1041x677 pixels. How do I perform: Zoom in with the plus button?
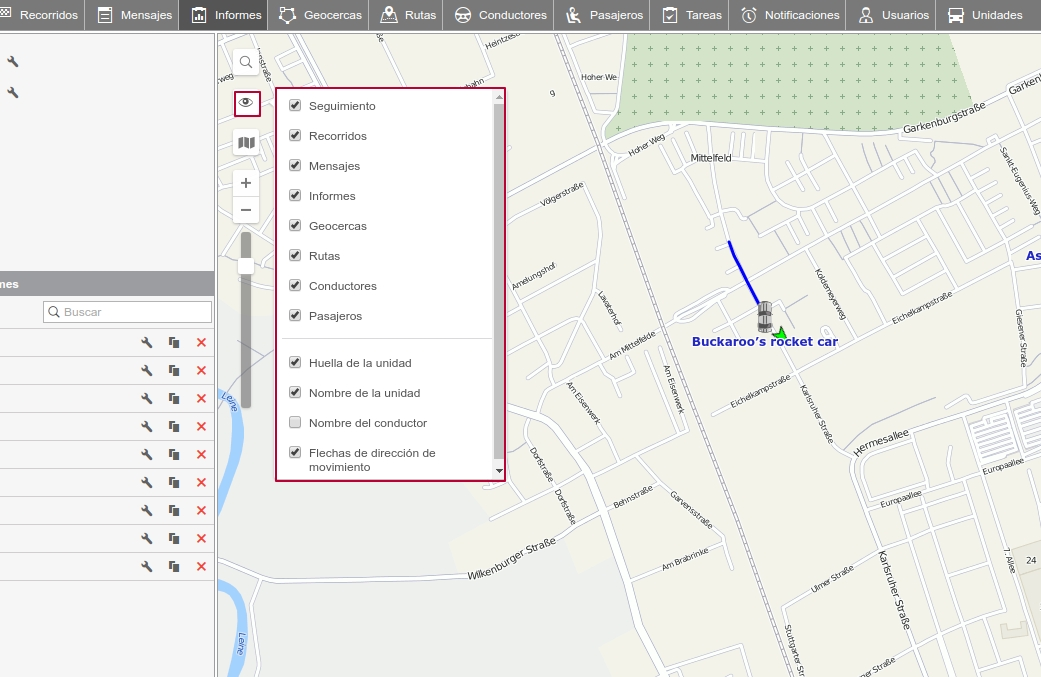pos(246,184)
